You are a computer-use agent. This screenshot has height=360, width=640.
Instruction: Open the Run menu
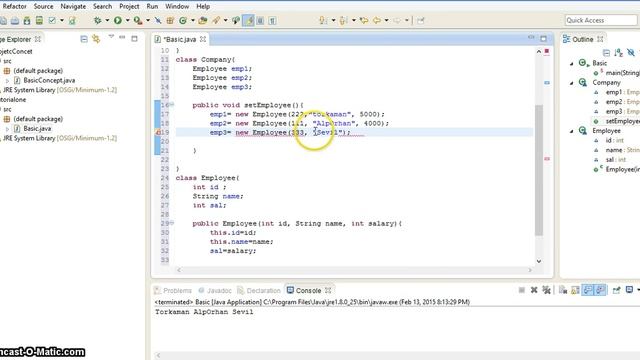[x=152, y=7]
